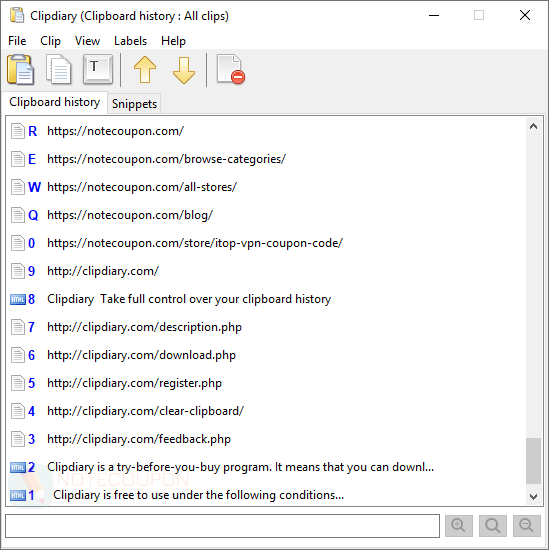Click the vertical scrollbar thumb
Screen dimensions: 549x550
(534, 461)
